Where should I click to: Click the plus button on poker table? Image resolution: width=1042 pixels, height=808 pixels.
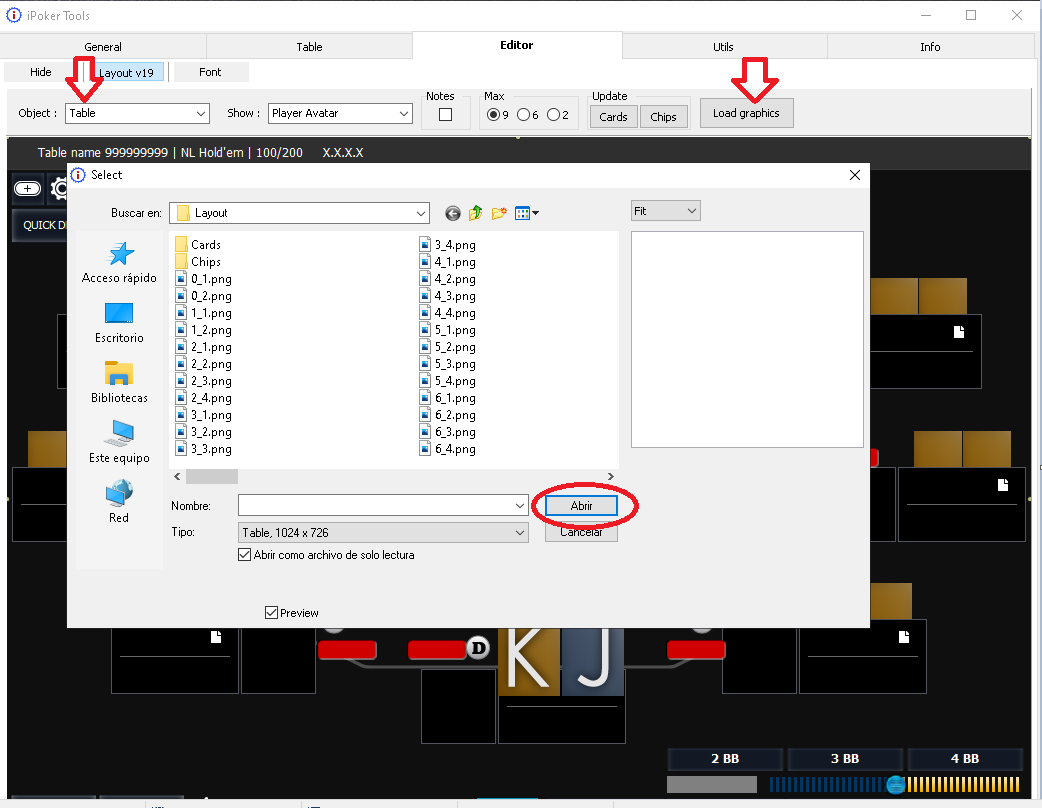[x=27, y=189]
